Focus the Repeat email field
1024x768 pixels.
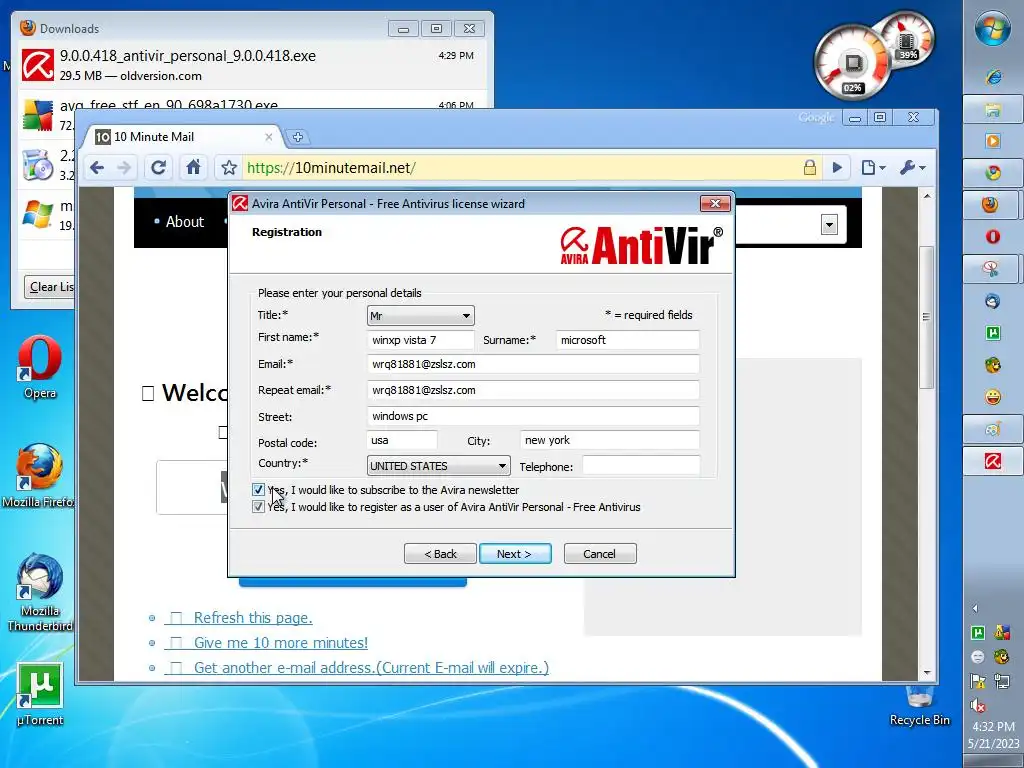tap(533, 390)
